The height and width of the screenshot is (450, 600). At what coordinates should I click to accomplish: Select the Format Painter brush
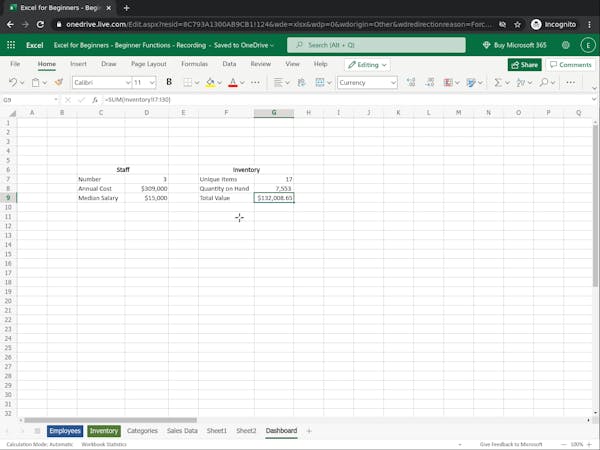click(59, 82)
